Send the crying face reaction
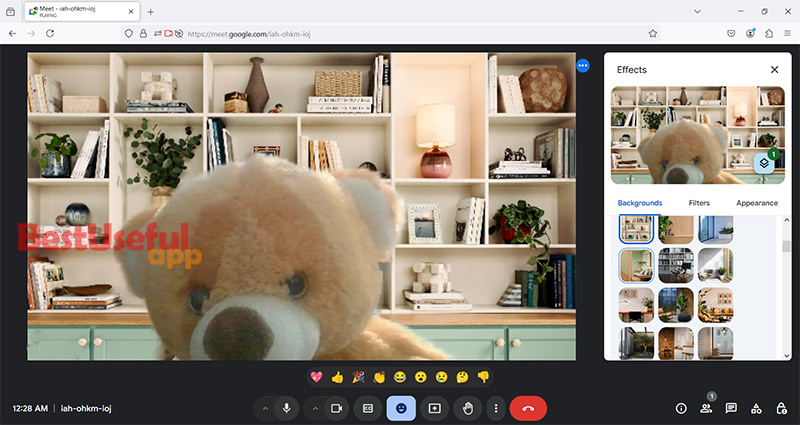800x425 pixels. pyautogui.click(x=442, y=377)
